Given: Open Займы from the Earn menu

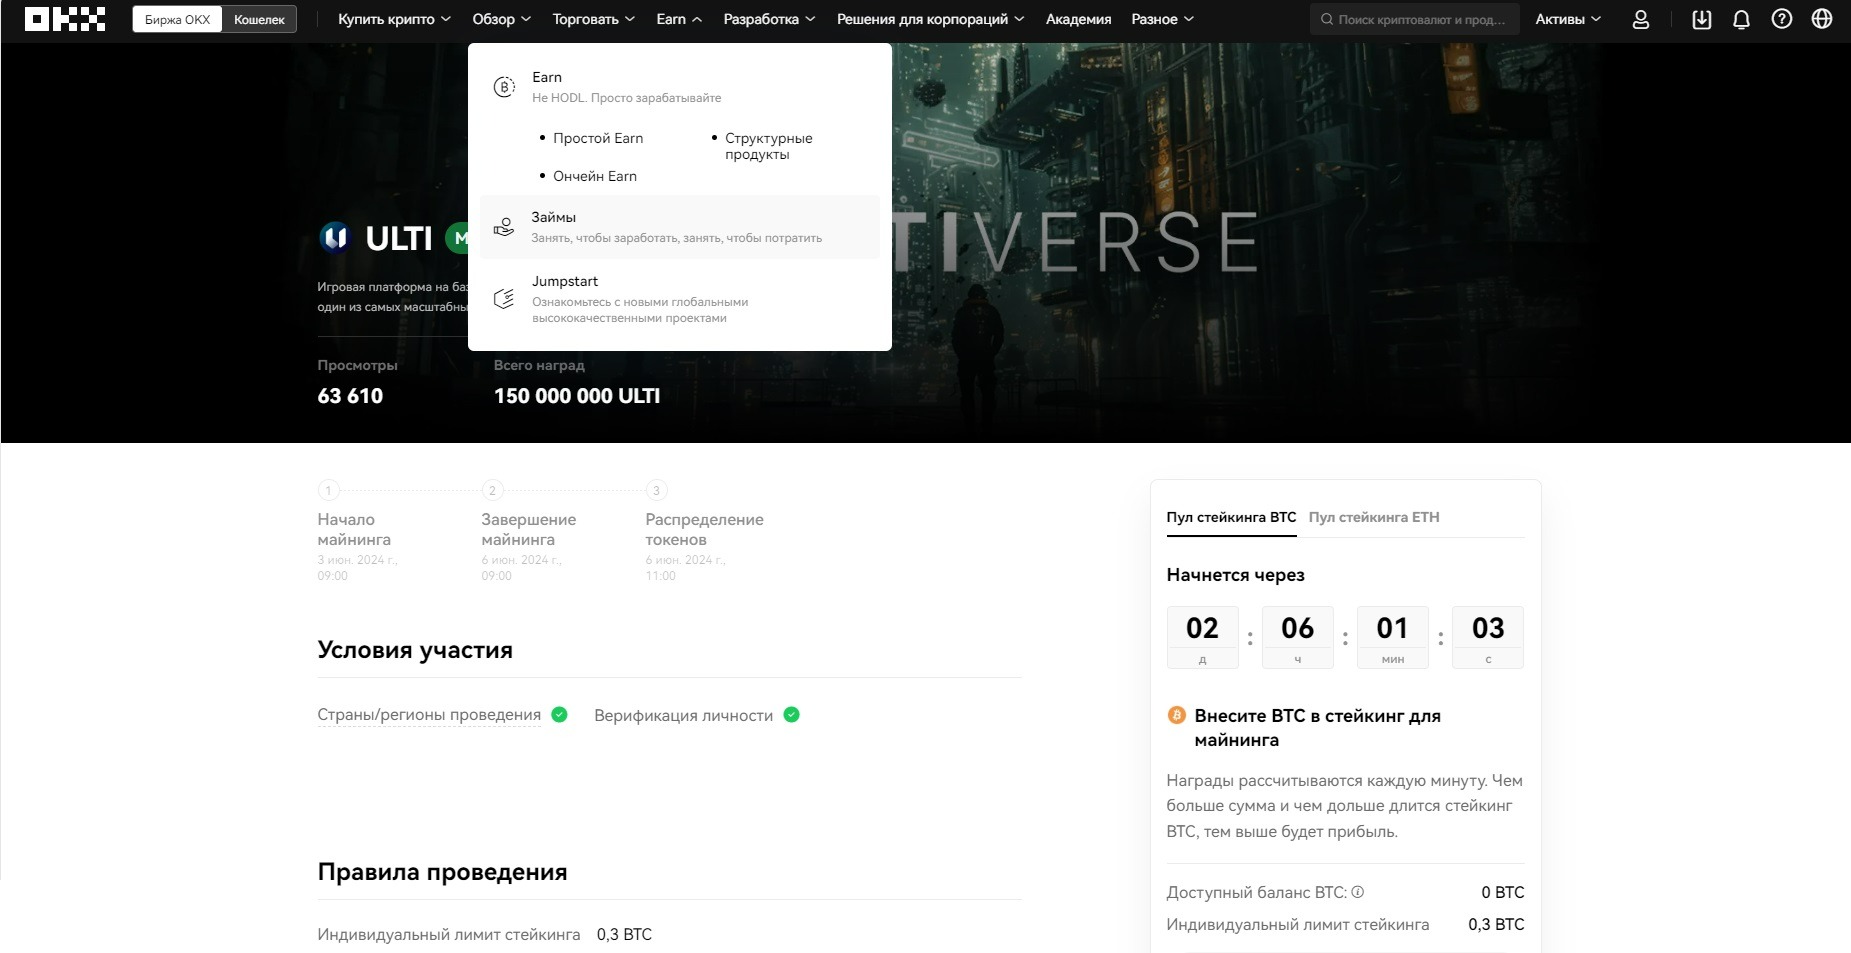Looking at the screenshot, I should (x=680, y=227).
